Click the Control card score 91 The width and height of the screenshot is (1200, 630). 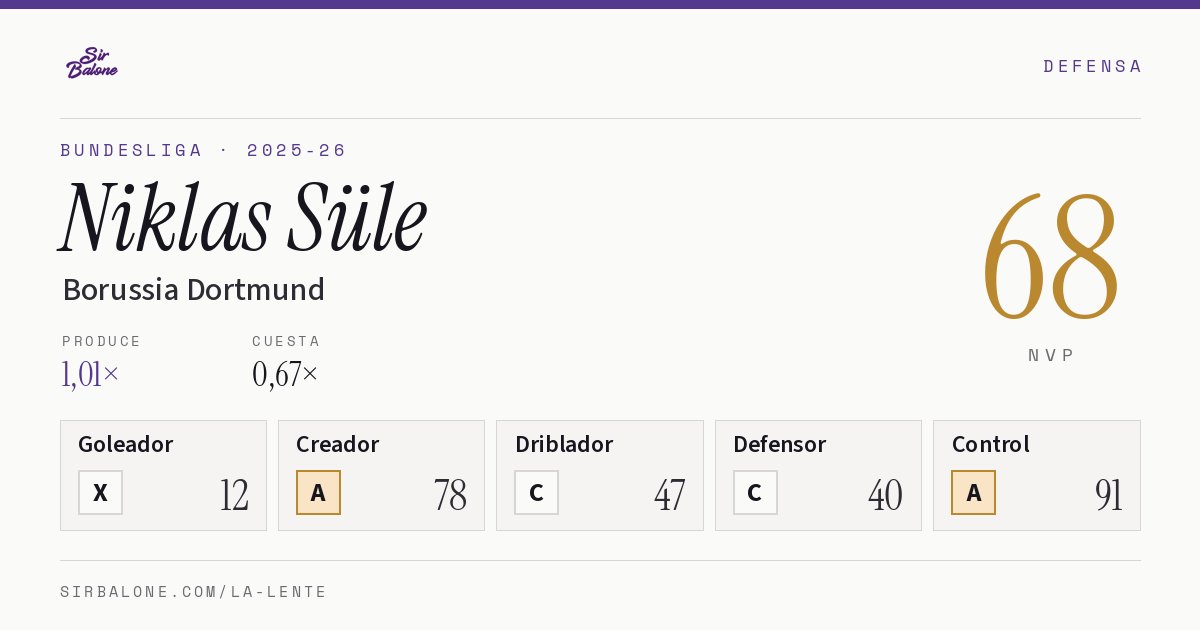[1108, 495]
